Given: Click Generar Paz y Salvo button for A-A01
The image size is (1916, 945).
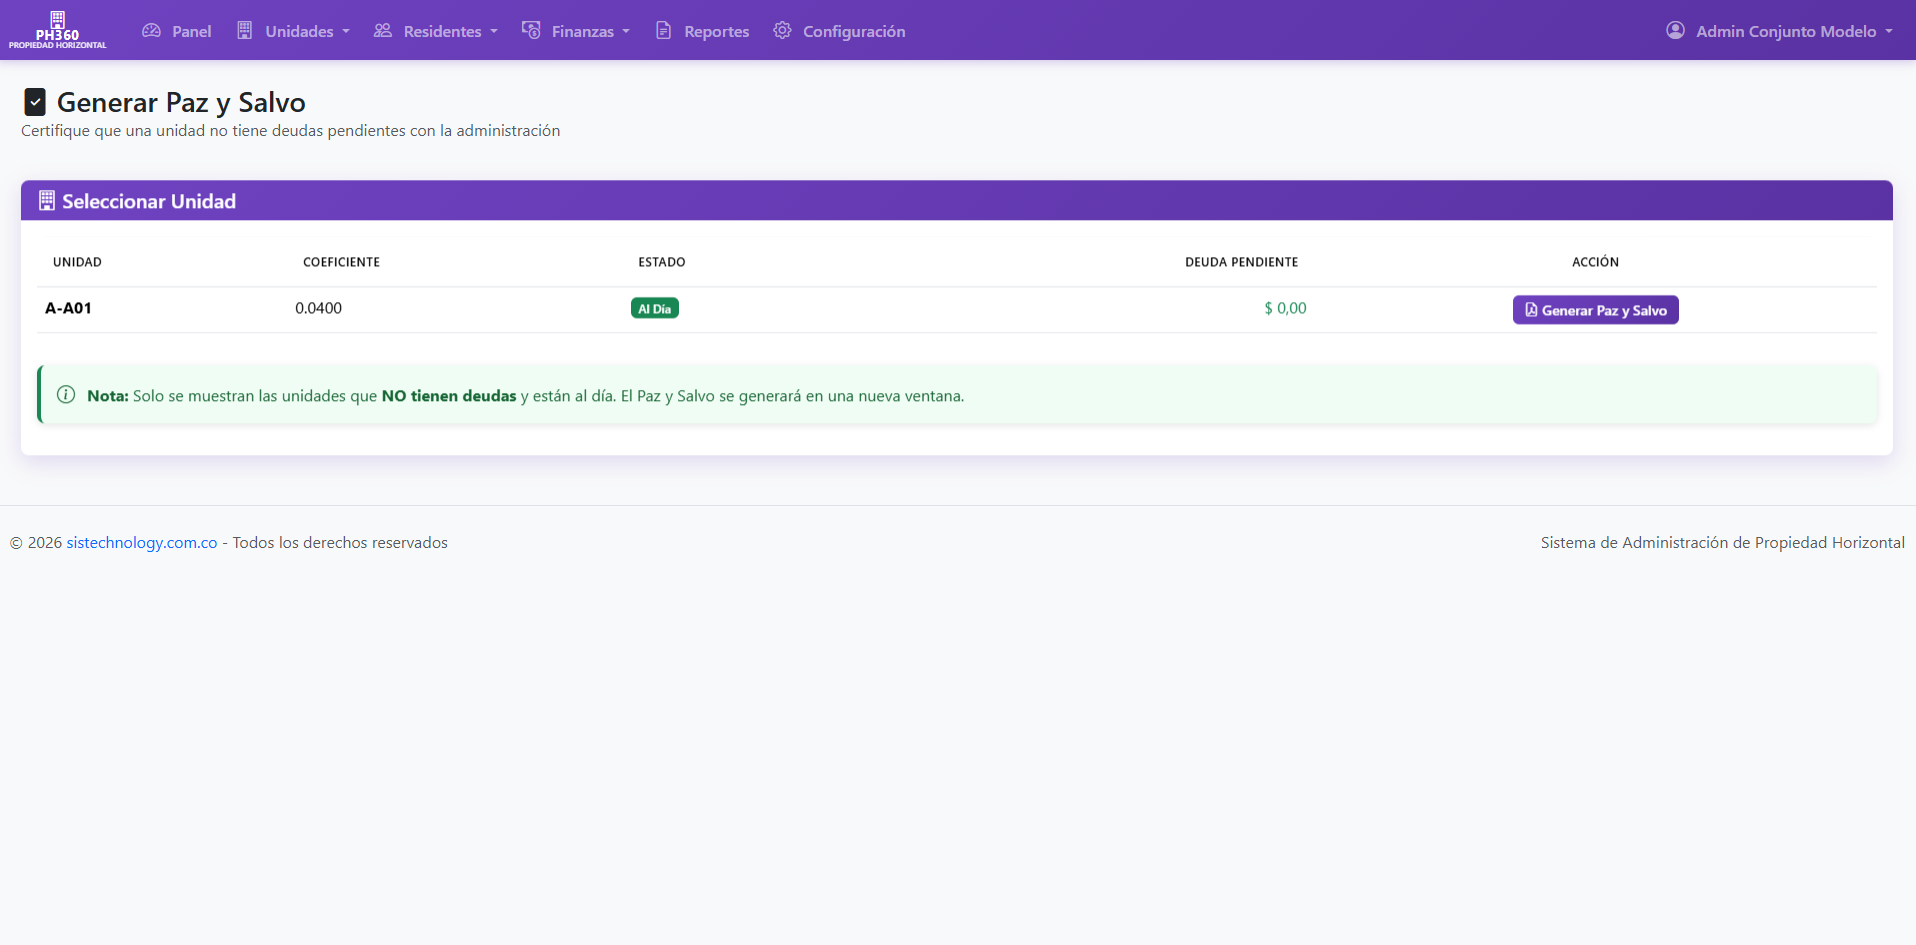Looking at the screenshot, I should tap(1595, 310).
